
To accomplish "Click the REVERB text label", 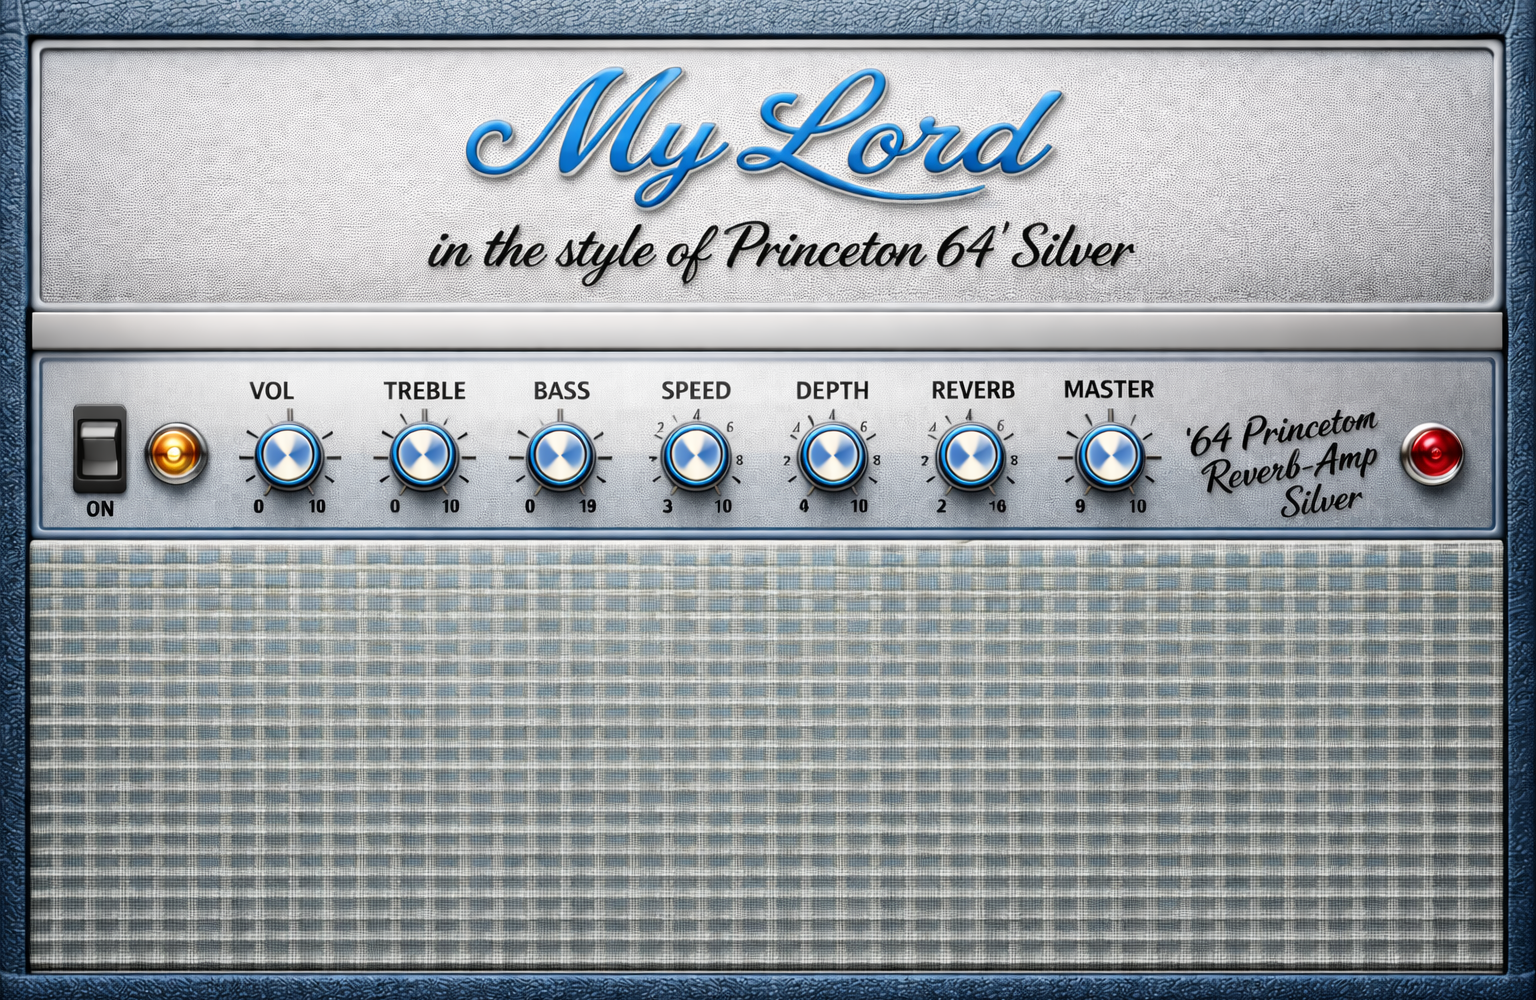I will click(972, 391).
